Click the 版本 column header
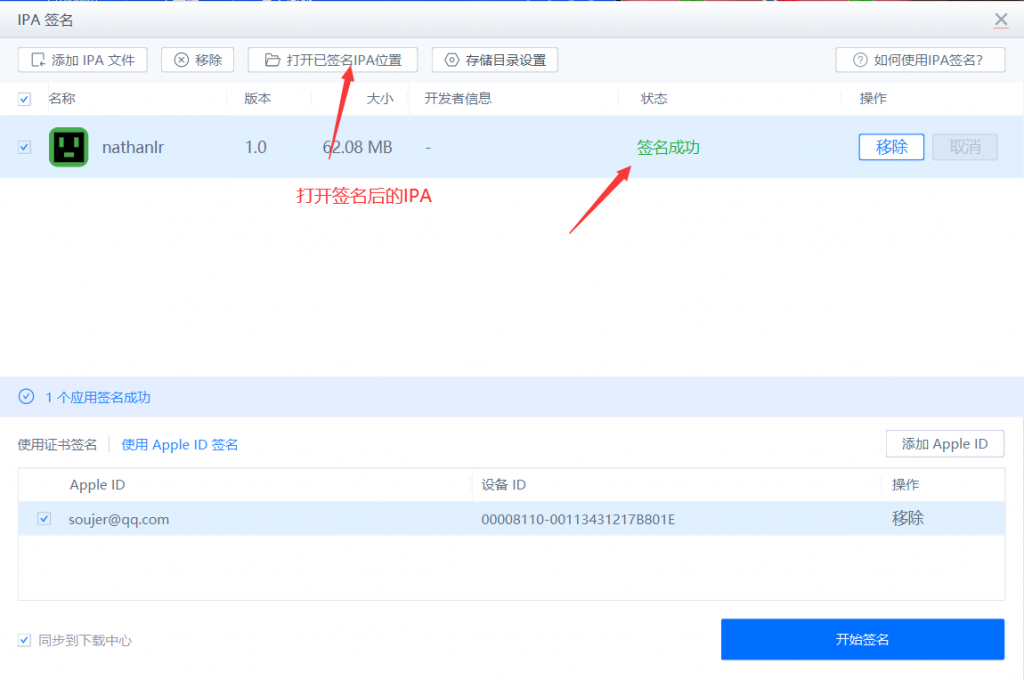Viewport: 1024px width, 680px height. coord(257,99)
